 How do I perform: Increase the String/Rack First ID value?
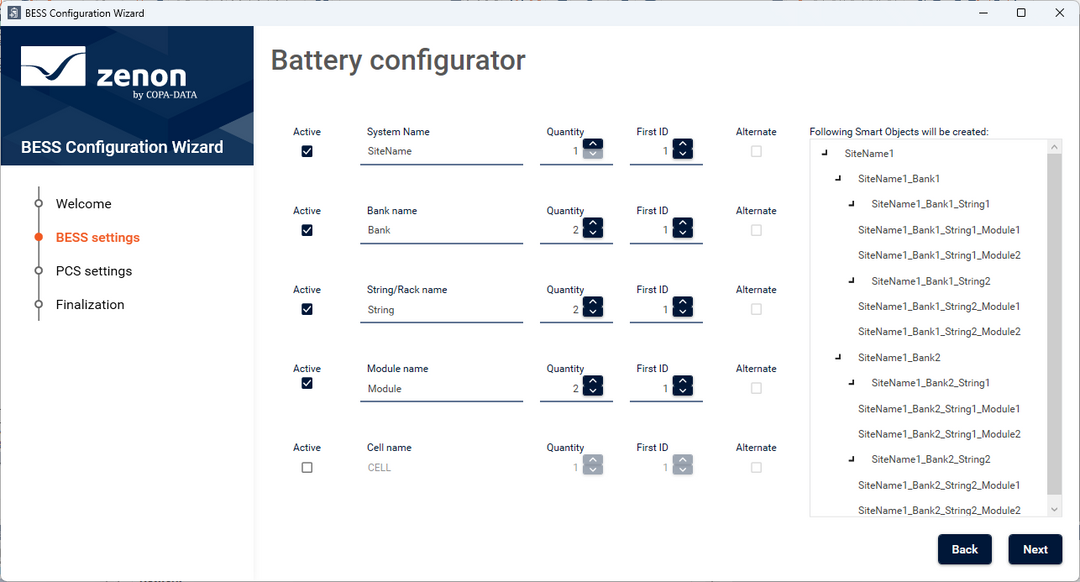tap(682, 302)
